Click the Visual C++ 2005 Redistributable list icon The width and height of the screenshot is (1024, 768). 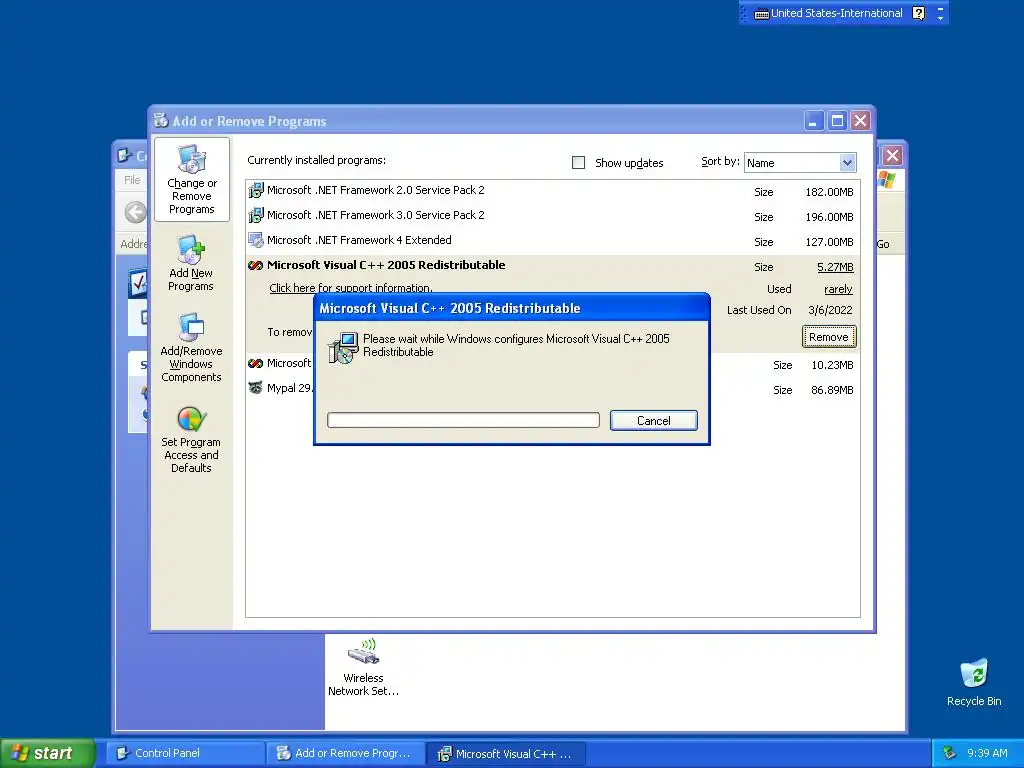(x=256, y=265)
